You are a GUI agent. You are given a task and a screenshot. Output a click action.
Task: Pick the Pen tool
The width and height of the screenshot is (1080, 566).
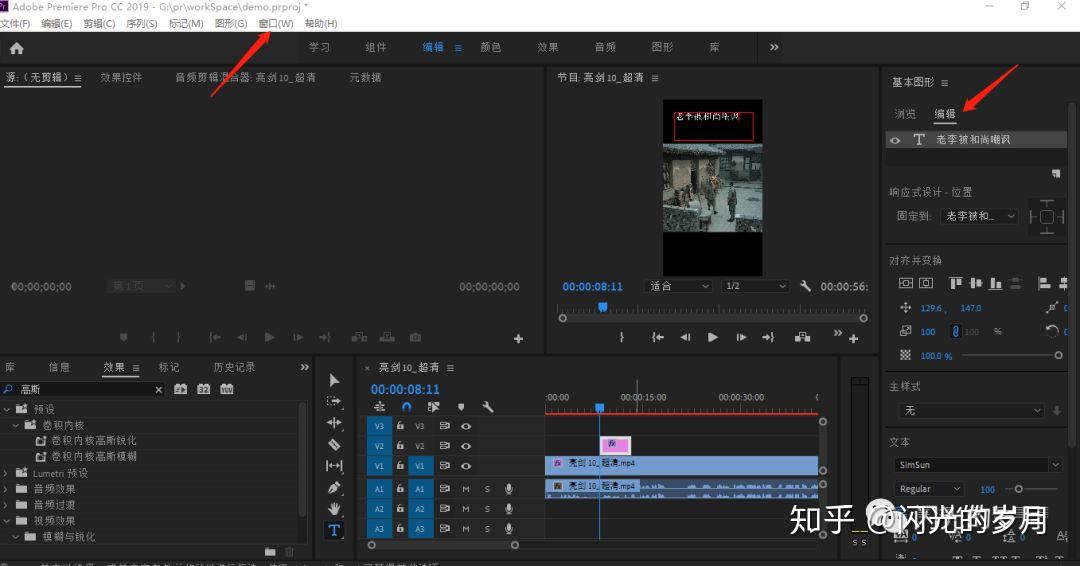click(334, 487)
